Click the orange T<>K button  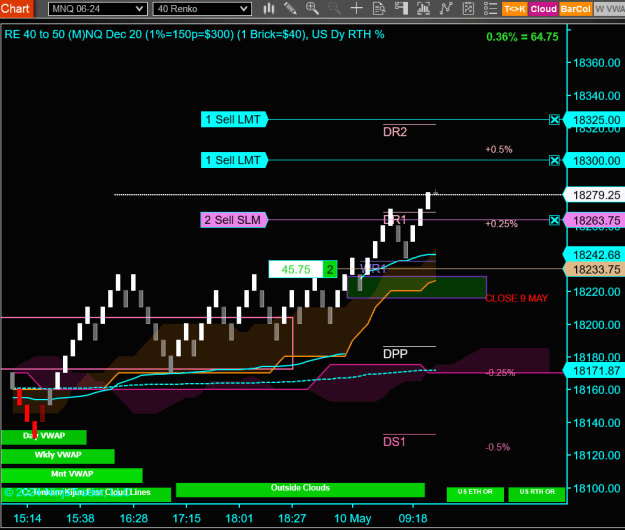[515, 9]
